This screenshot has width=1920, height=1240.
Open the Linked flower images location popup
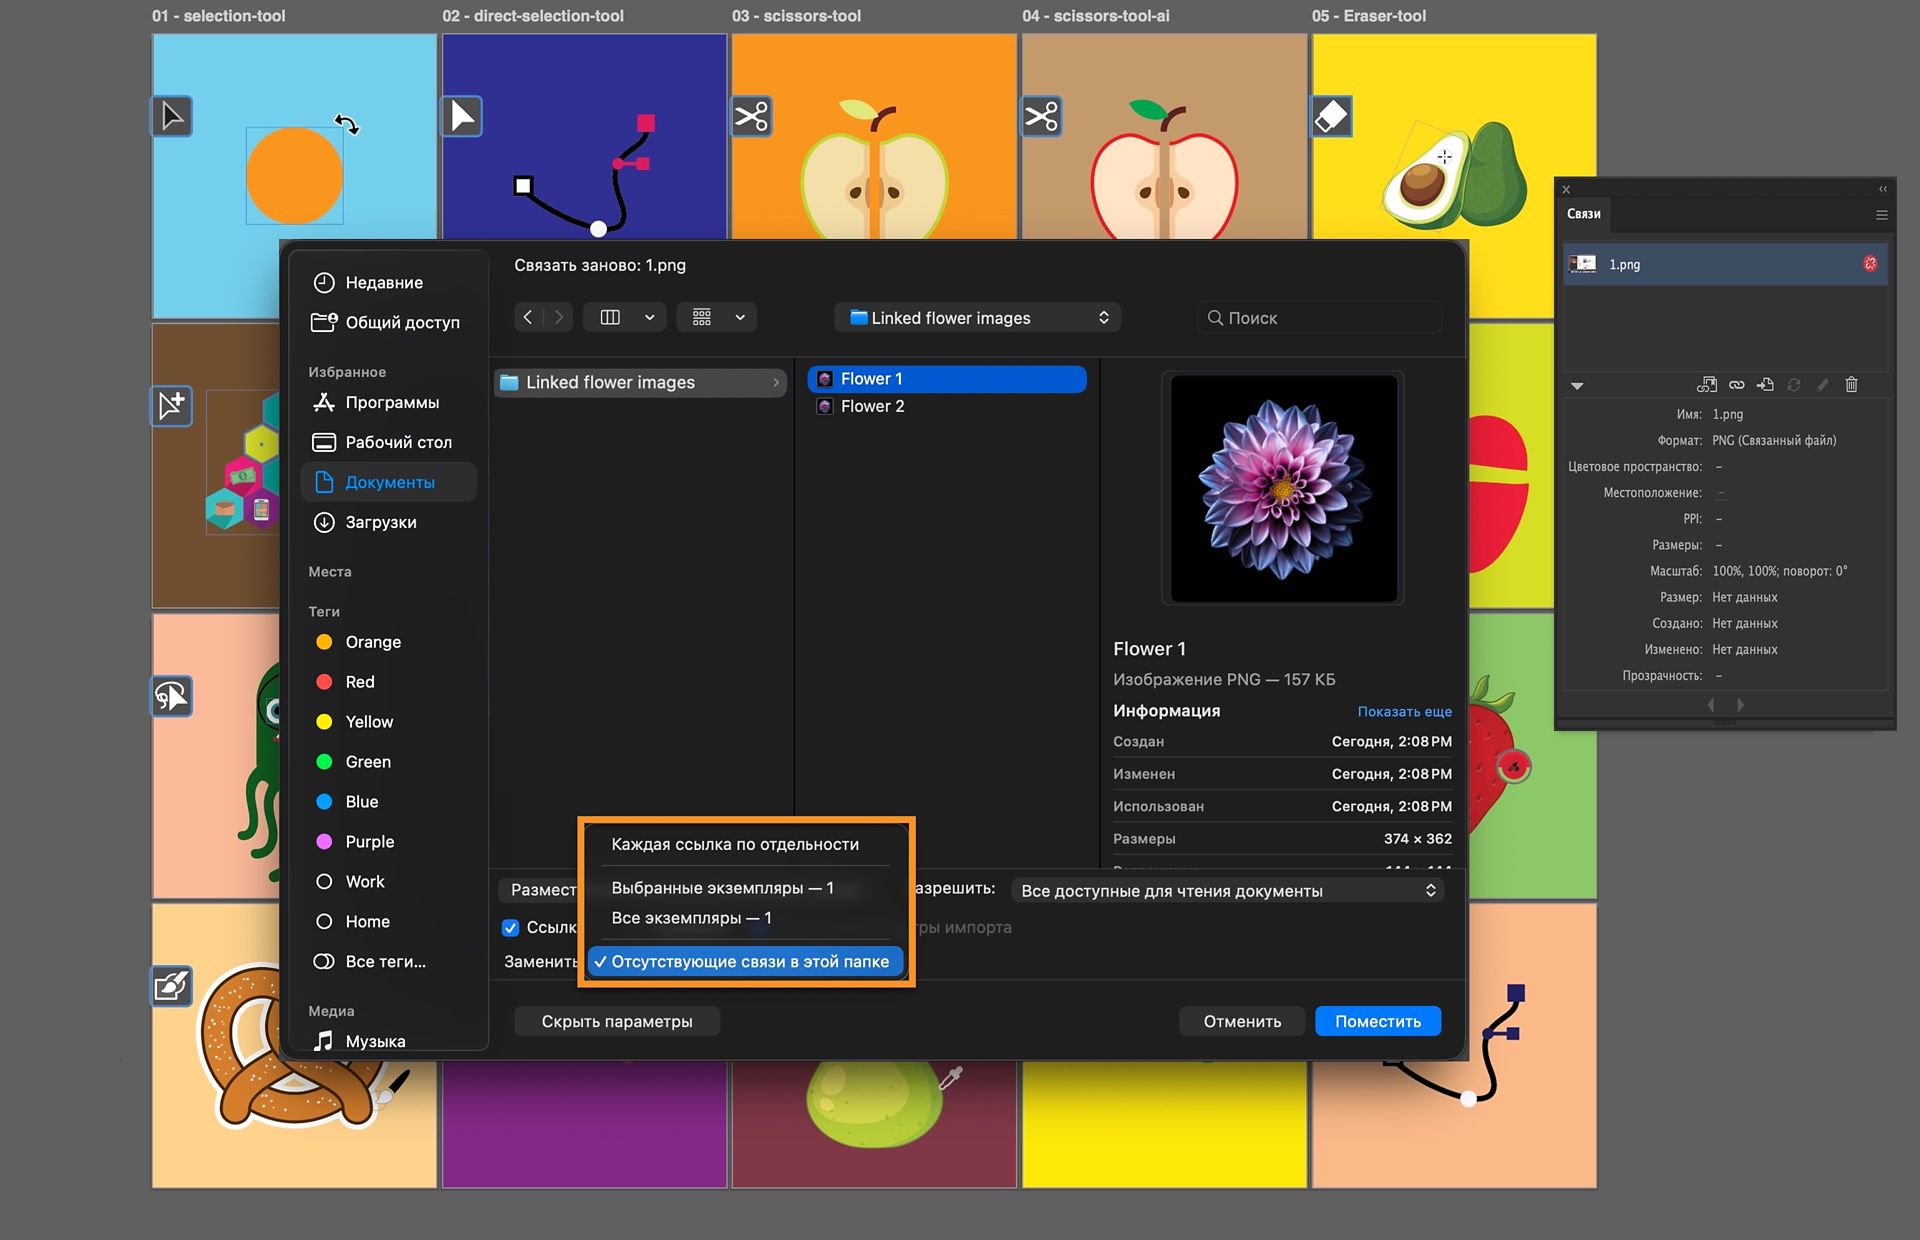tap(978, 317)
